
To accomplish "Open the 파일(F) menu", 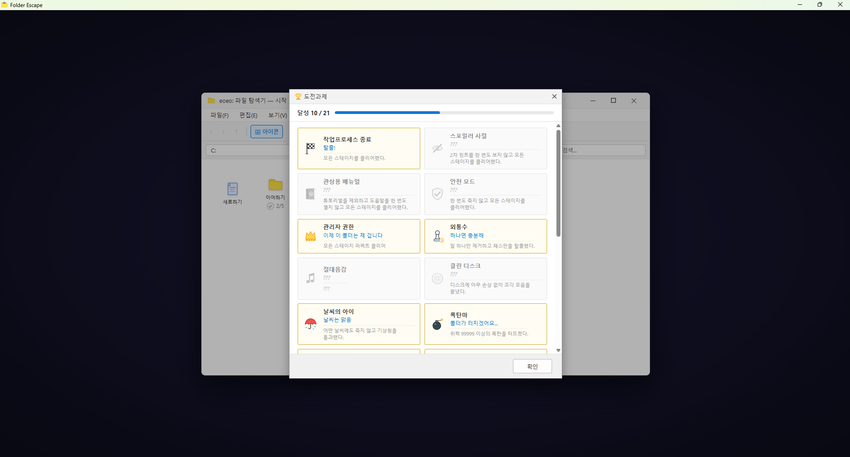I will (x=220, y=115).
